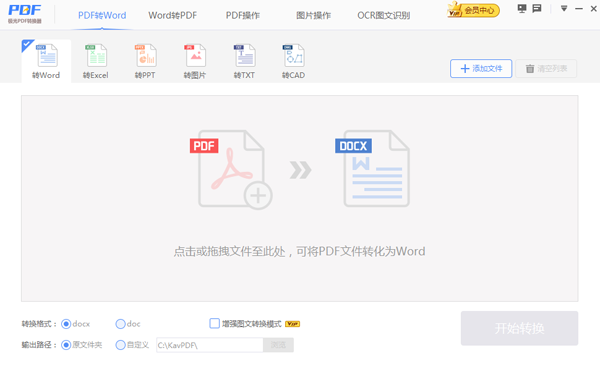
Task: Open the PDF操作 tab
Action: coord(243,15)
